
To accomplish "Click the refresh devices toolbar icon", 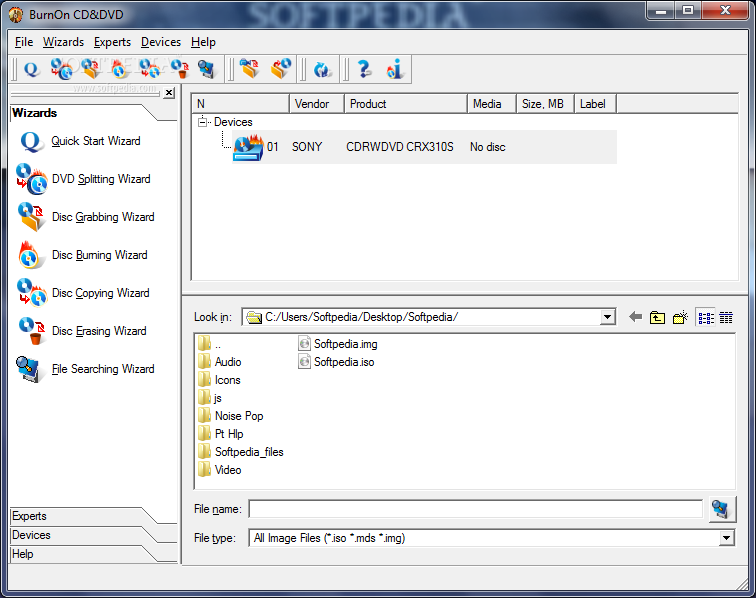I will click(x=322, y=69).
